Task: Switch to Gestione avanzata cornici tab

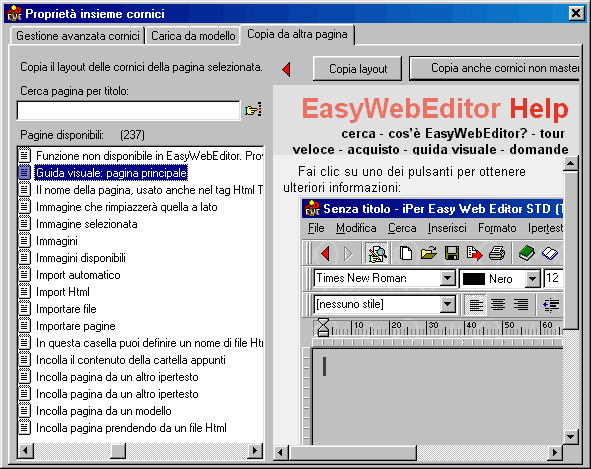Action: point(78,36)
